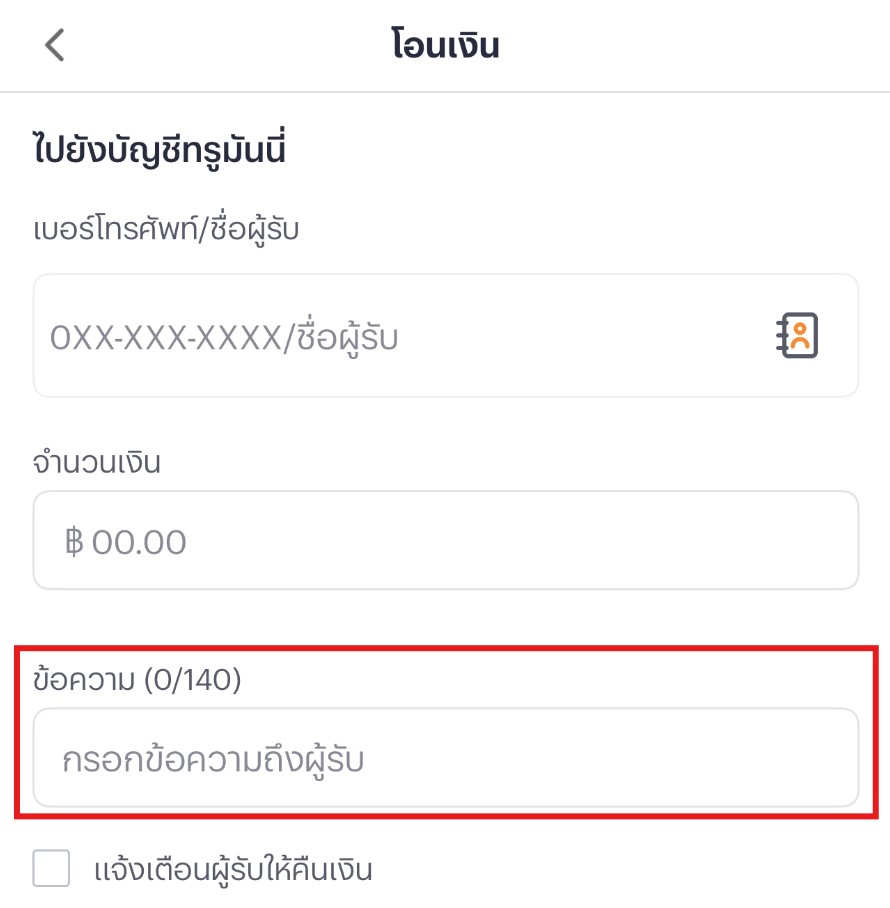
Task: Tick the แจ้งเตือนผู้รับให้คืนเงิน checkbox
Action: coord(52,868)
